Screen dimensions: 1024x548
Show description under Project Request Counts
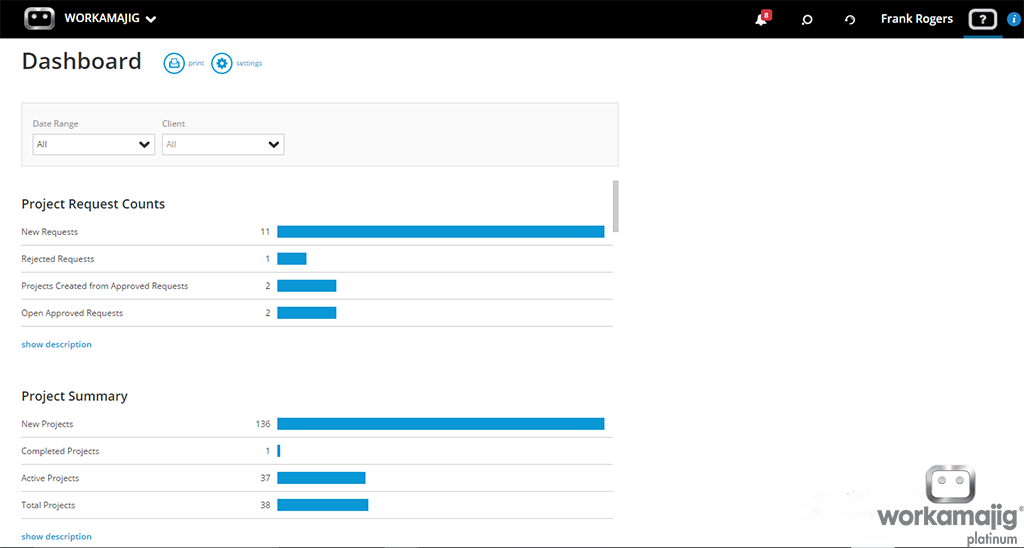[56, 344]
